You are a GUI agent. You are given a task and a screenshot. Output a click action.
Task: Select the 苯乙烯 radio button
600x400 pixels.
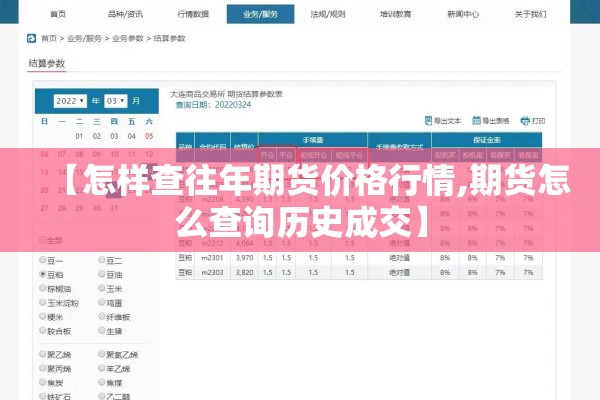coord(102,368)
